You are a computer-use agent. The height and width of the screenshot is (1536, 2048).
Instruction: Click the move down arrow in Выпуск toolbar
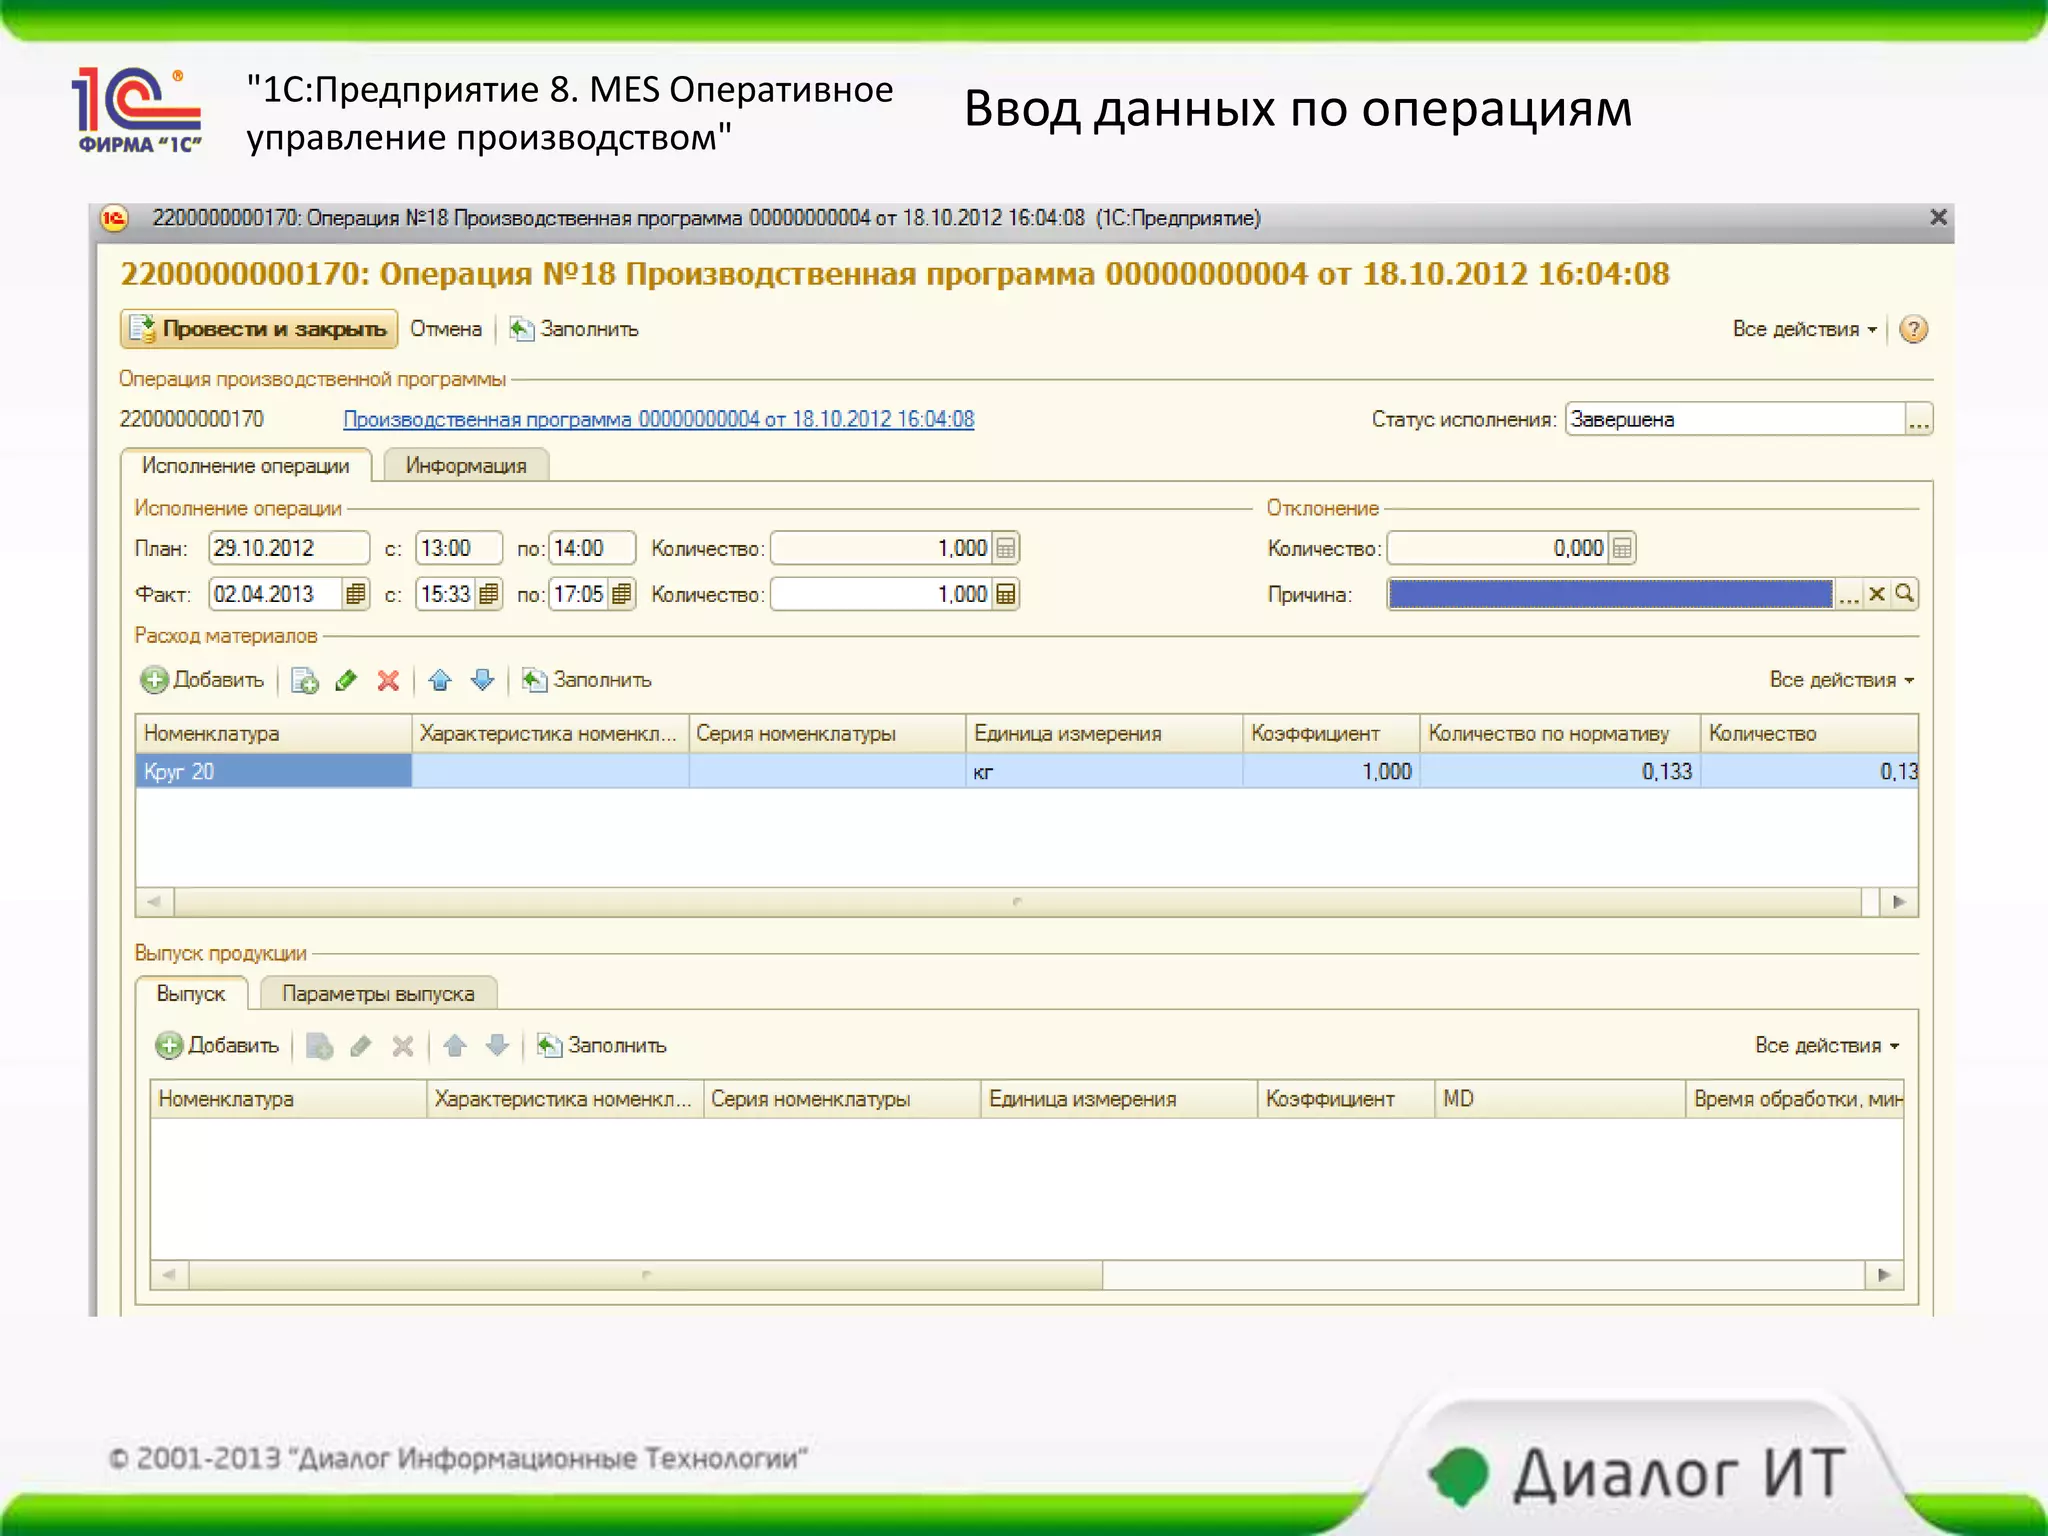[x=497, y=1047]
